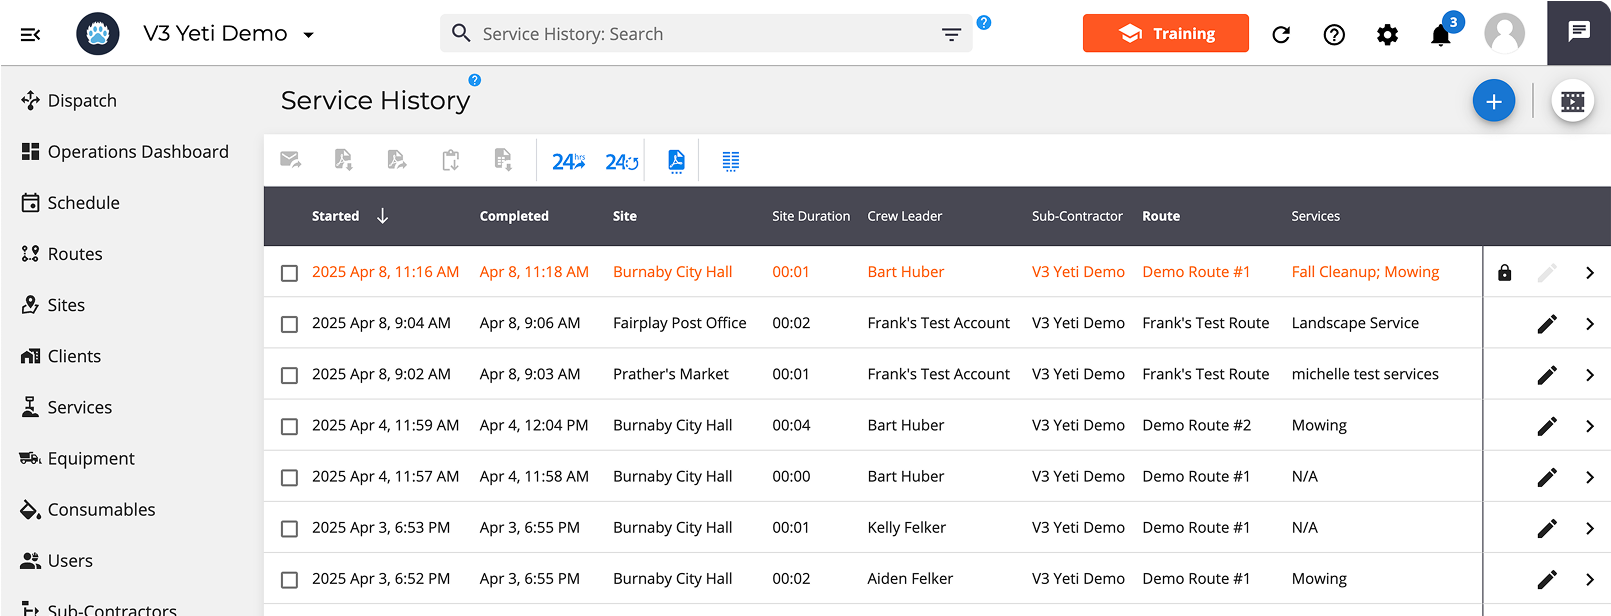Click the notifications bell icon
1611x616 pixels.
[x=1440, y=35]
